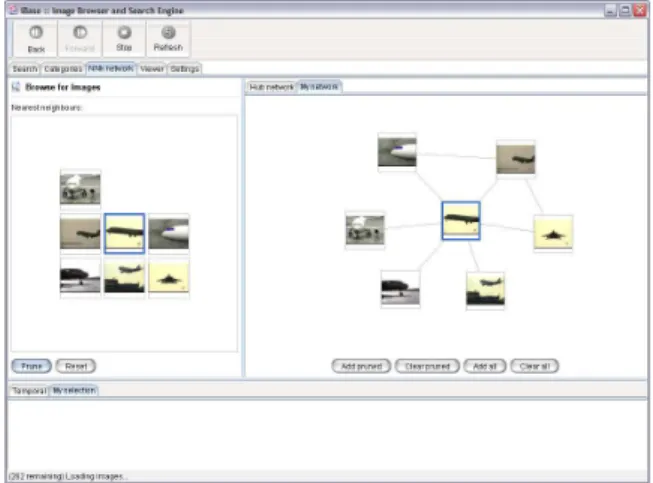Viewport: 653px width, 483px height.
Task: Click the black-and-white runway node in network graph
Action: click(x=400, y=290)
